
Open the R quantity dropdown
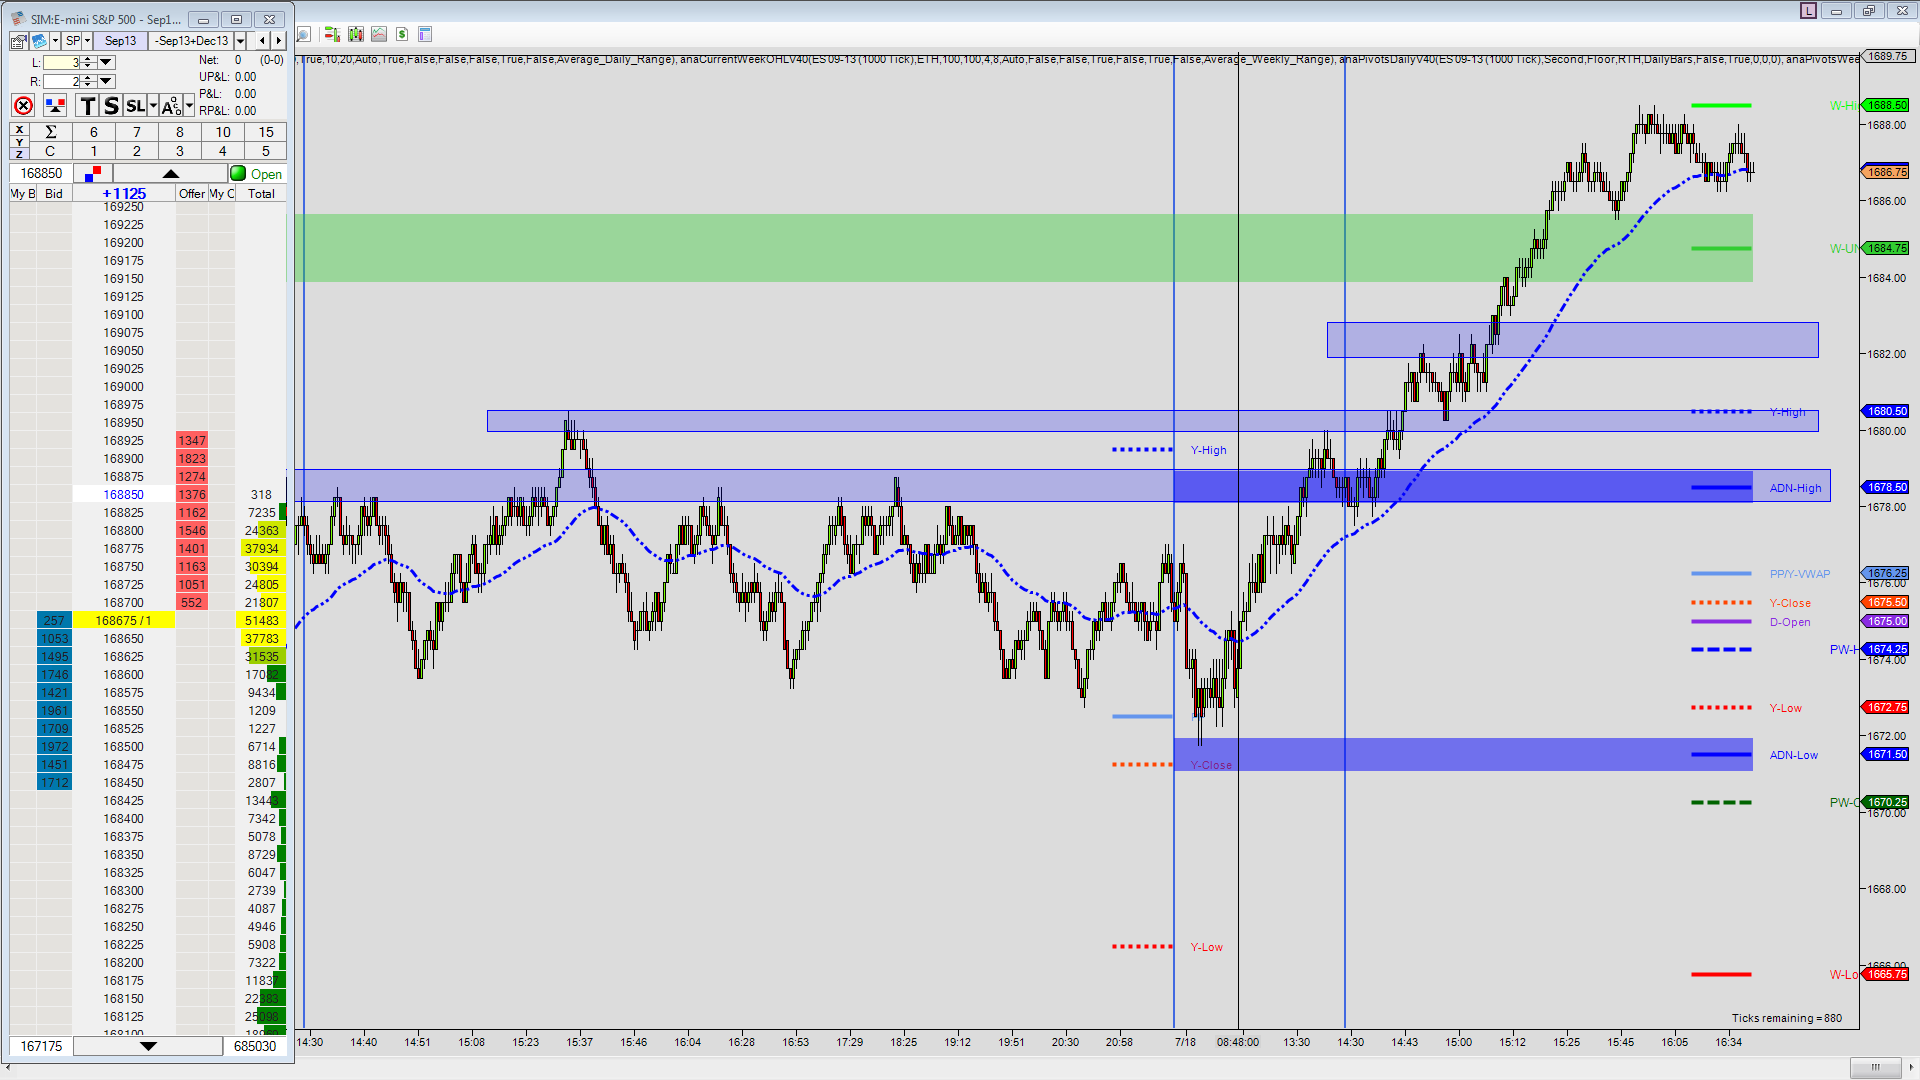106,81
